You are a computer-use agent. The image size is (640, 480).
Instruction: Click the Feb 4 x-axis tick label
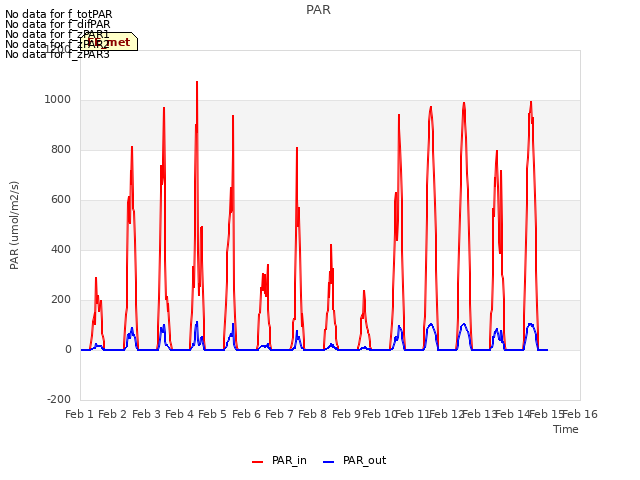tap(180, 414)
